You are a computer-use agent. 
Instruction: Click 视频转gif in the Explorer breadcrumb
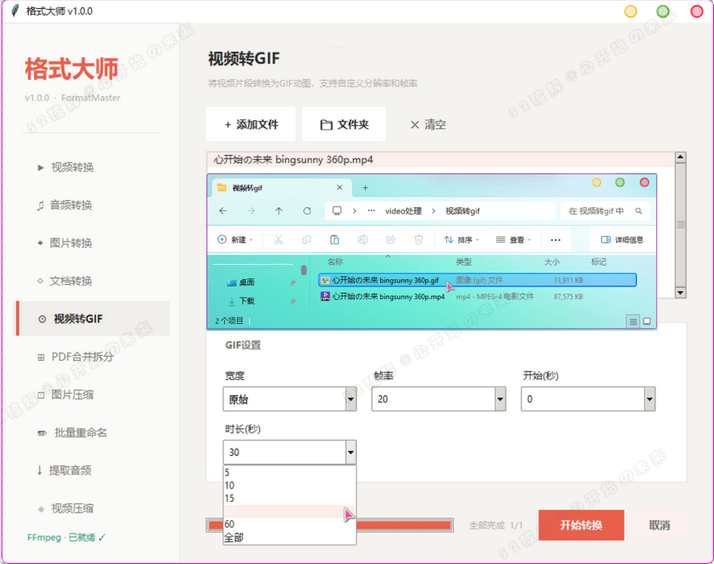click(462, 211)
